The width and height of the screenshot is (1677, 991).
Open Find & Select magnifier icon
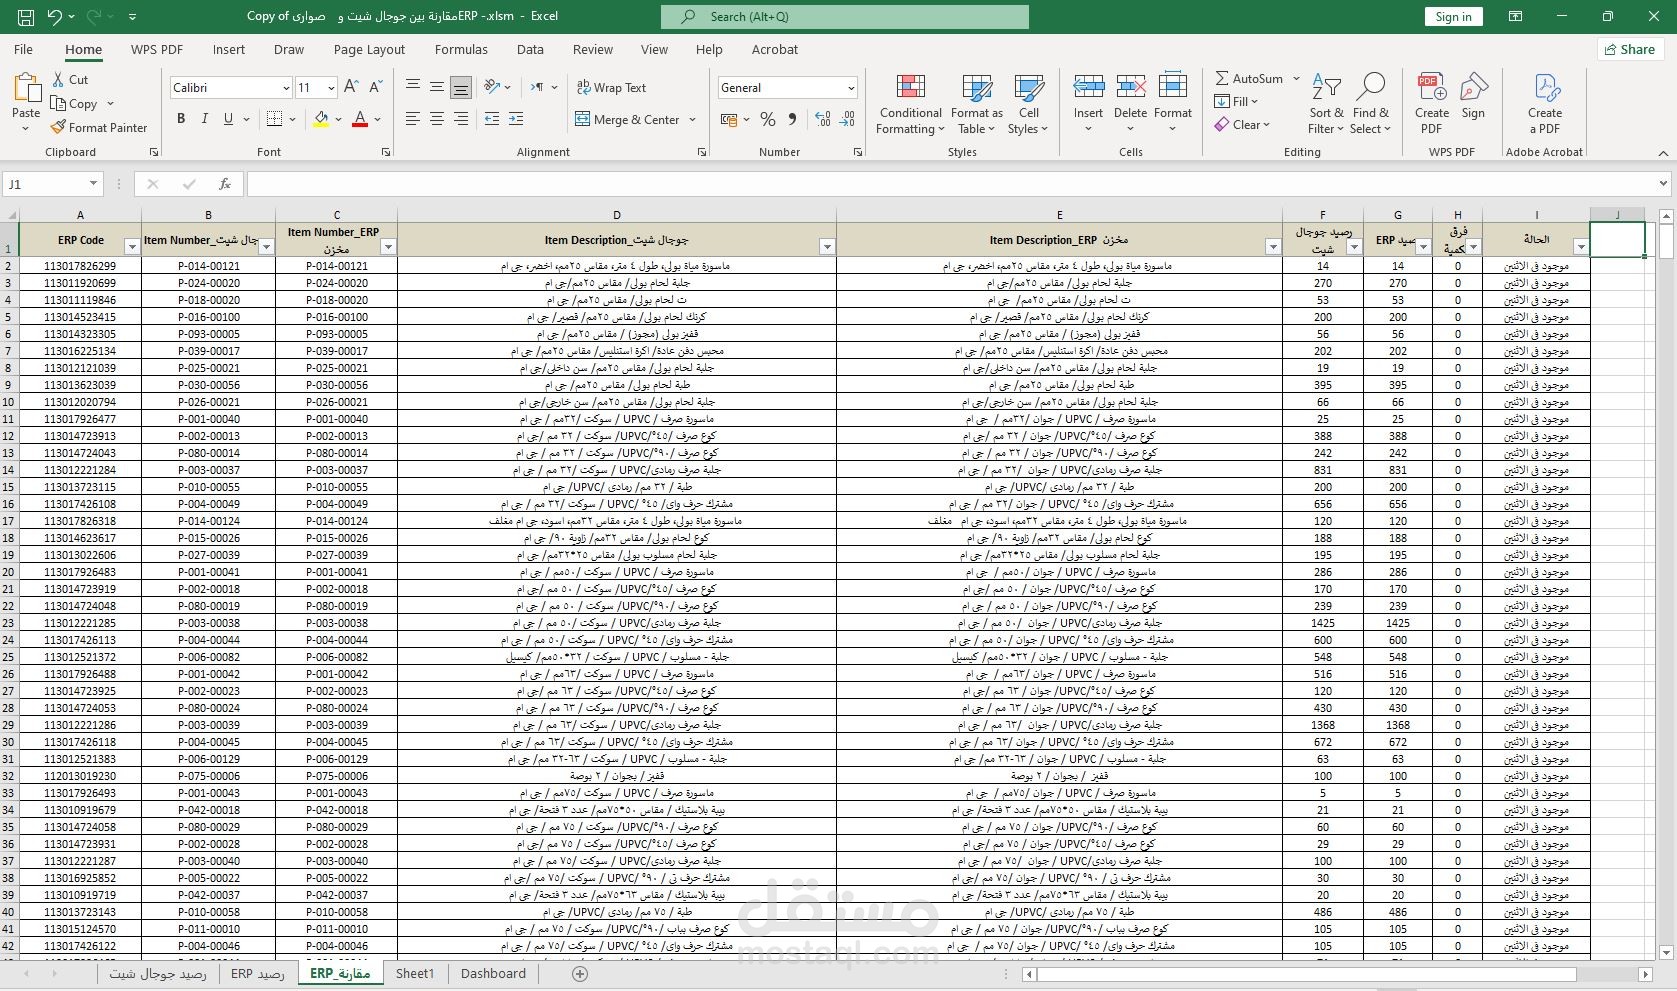pyautogui.click(x=1370, y=88)
